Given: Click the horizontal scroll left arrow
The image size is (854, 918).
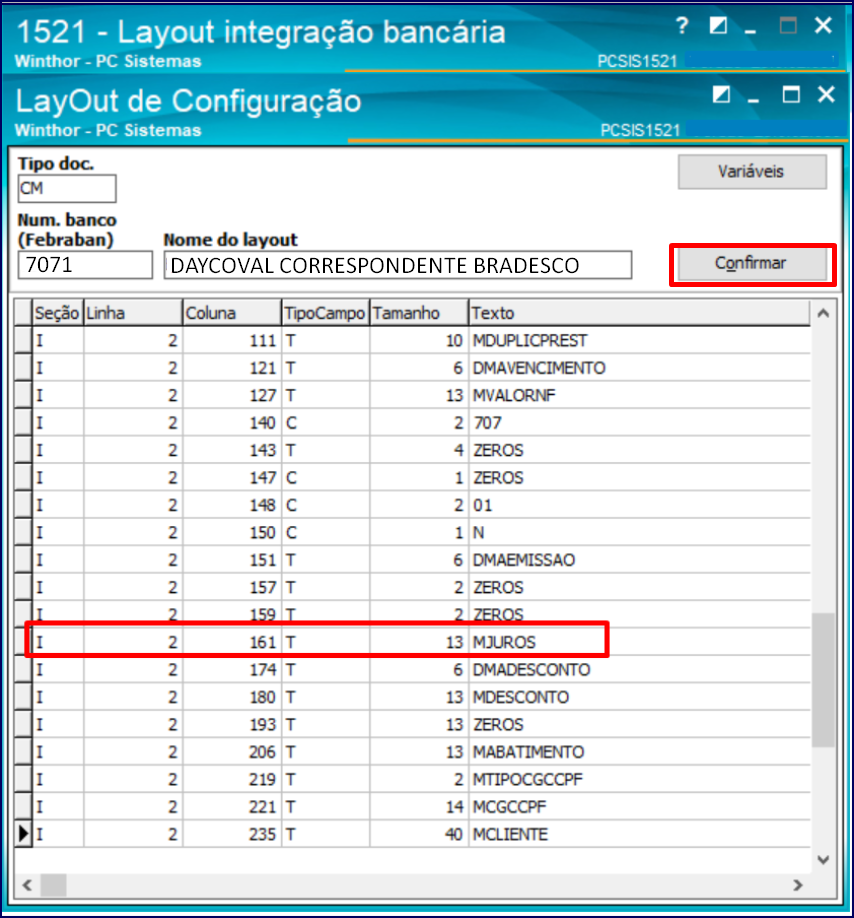Looking at the screenshot, I should coord(27,885).
